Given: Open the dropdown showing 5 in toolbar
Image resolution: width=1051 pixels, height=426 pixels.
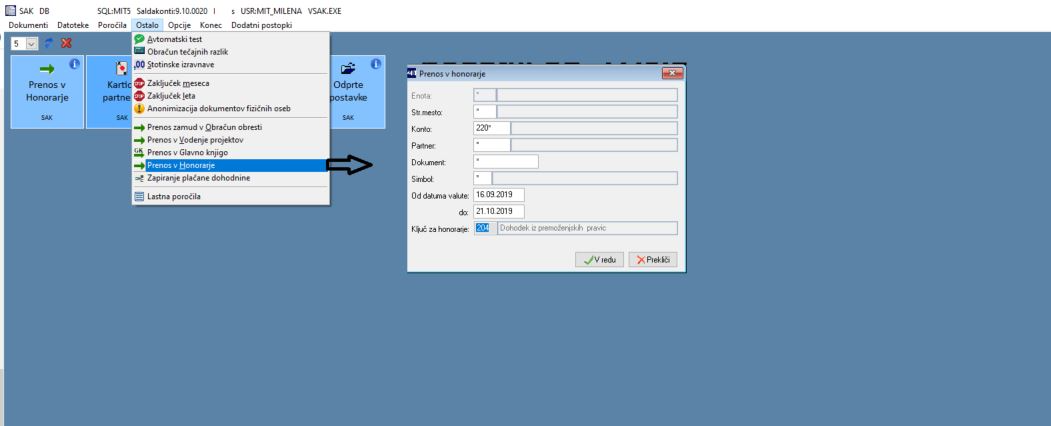Looking at the screenshot, I should [32, 43].
